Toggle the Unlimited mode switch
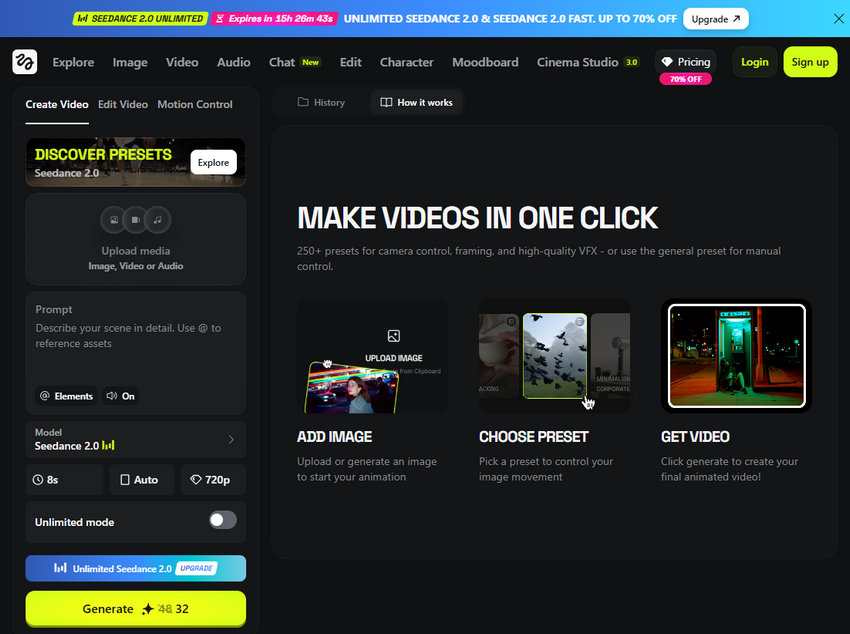Screen dimensions: 850x634 tap(222, 520)
